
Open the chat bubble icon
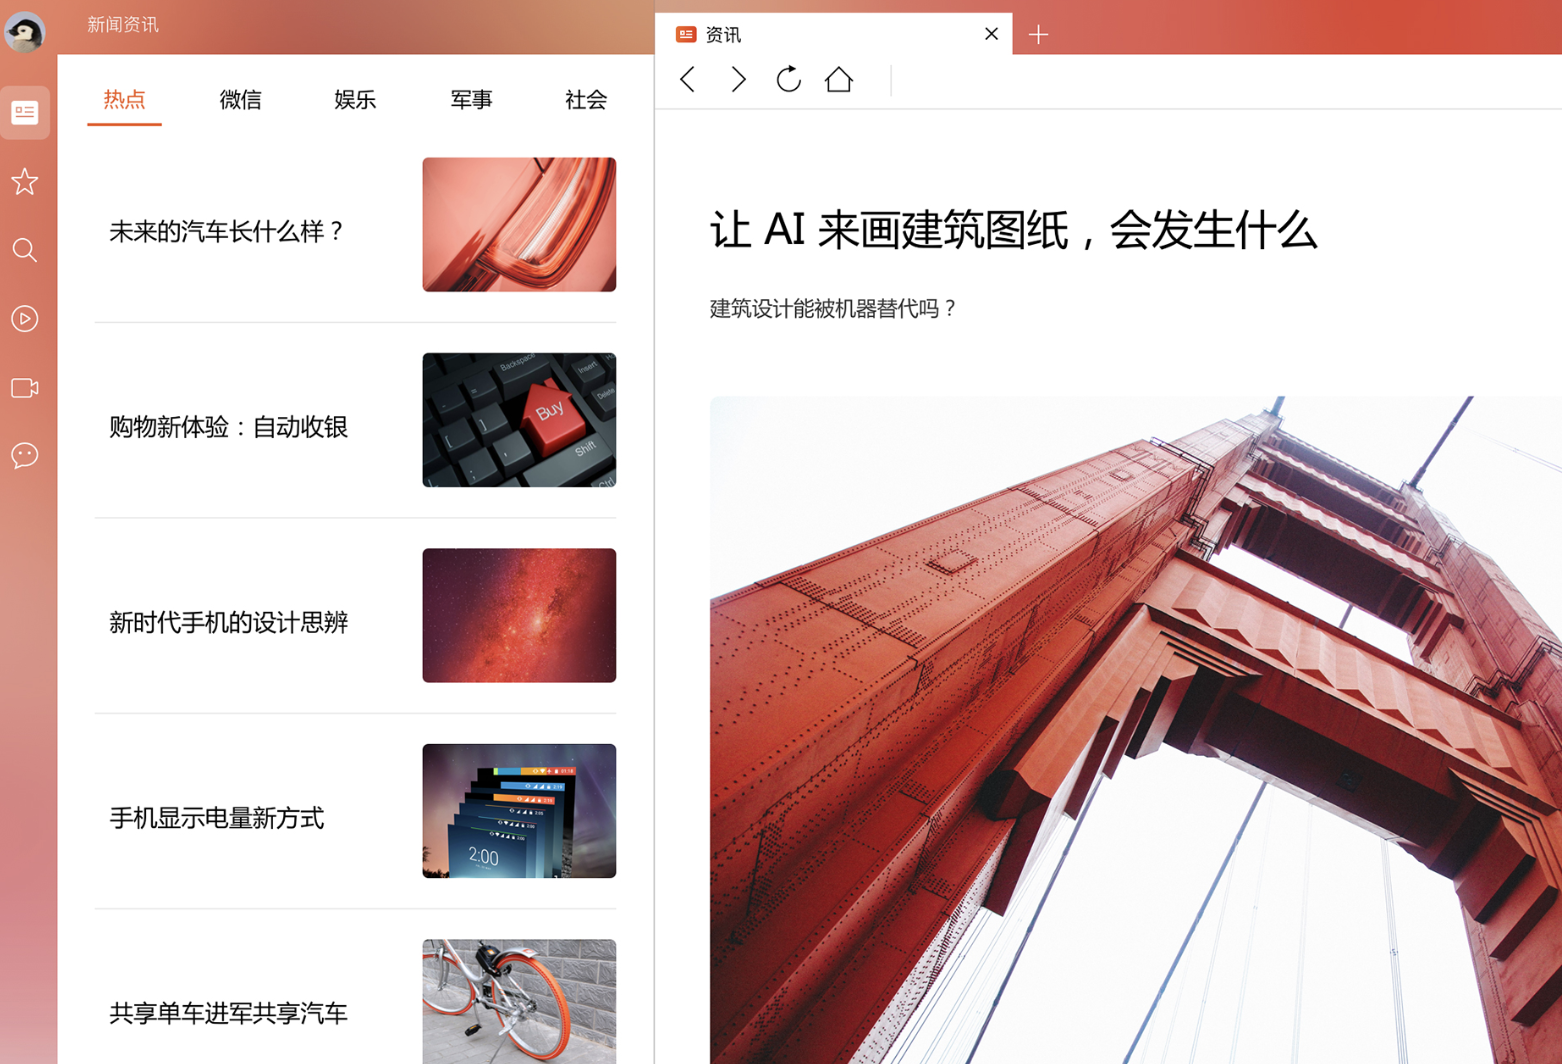[25, 456]
